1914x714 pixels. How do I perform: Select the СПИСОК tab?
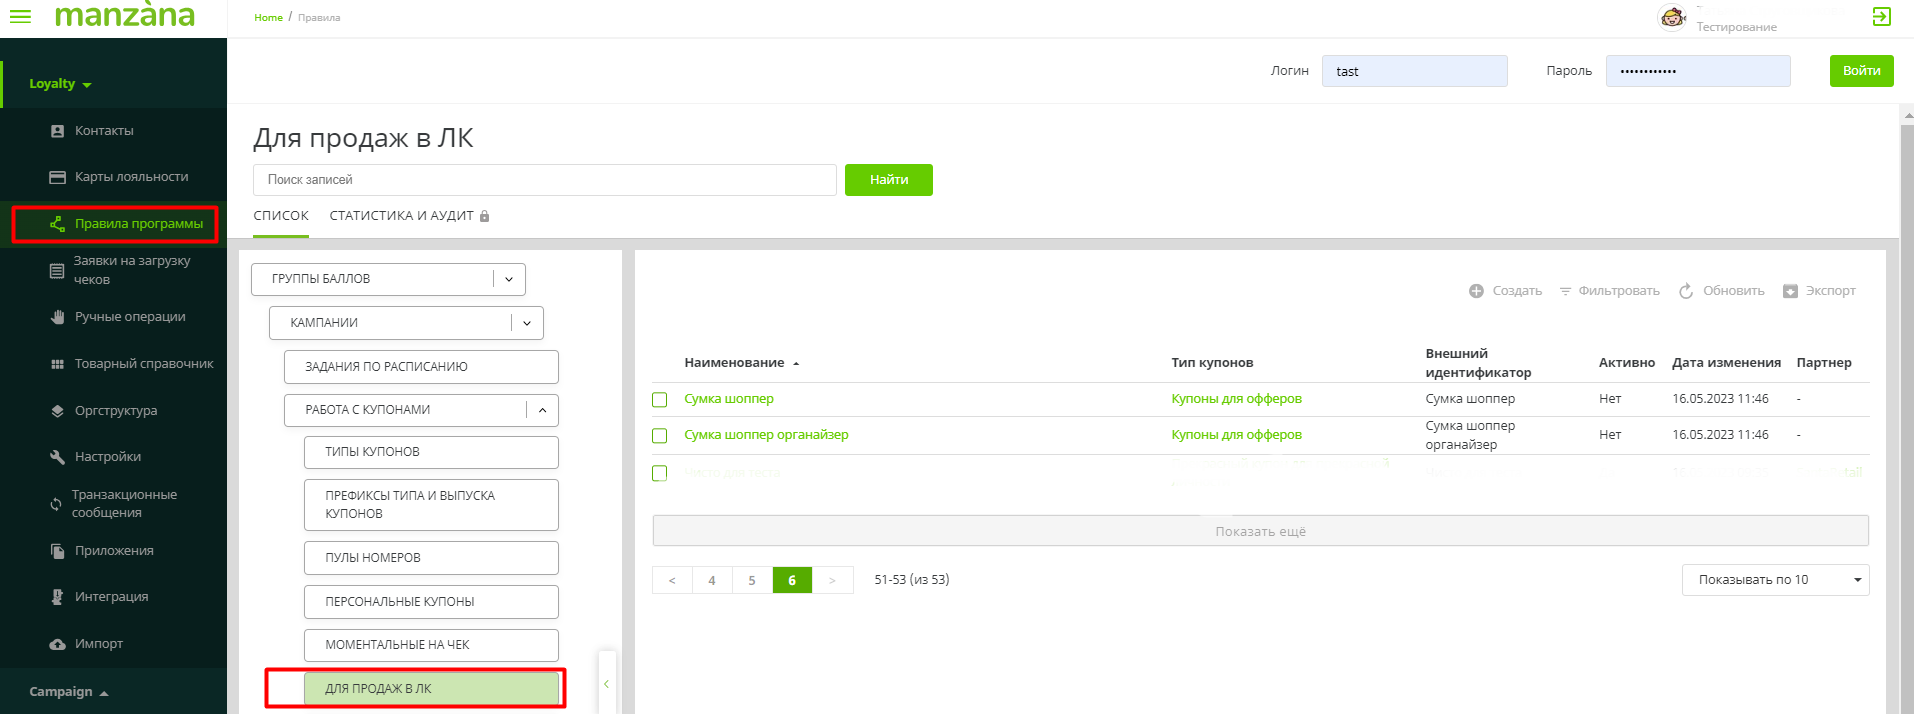tap(281, 216)
